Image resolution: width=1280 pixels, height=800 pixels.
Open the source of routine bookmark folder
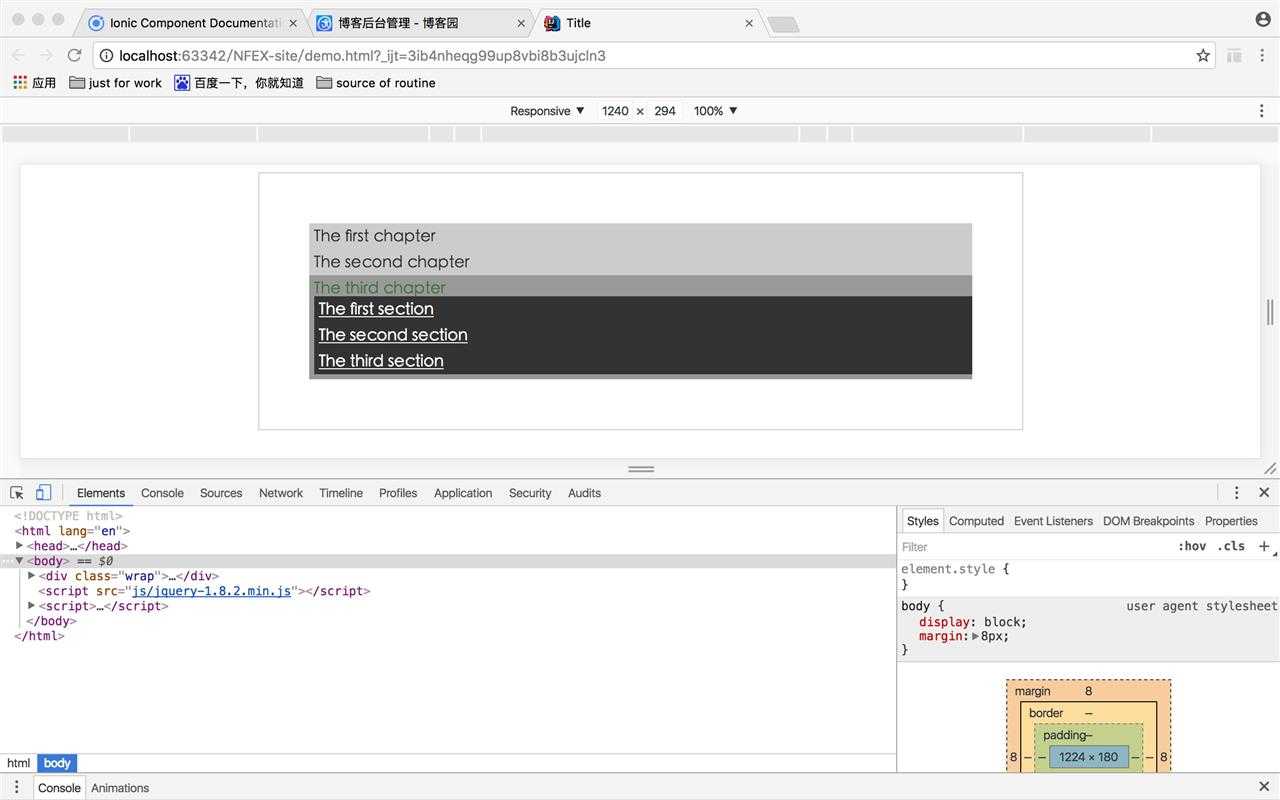(375, 83)
